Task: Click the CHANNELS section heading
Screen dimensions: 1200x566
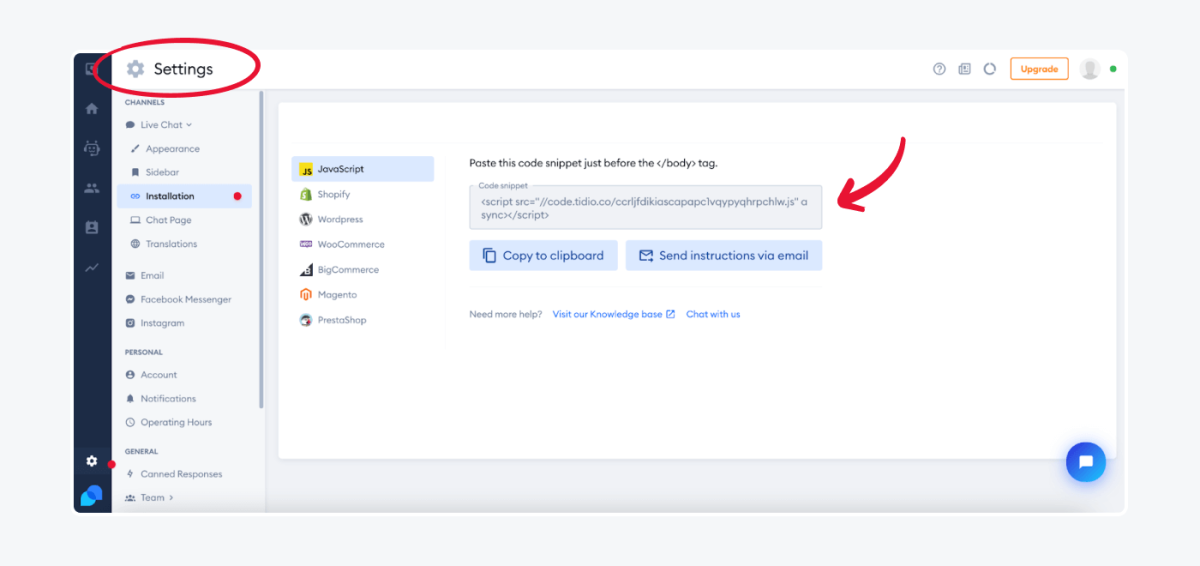Action: pos(145,102)
